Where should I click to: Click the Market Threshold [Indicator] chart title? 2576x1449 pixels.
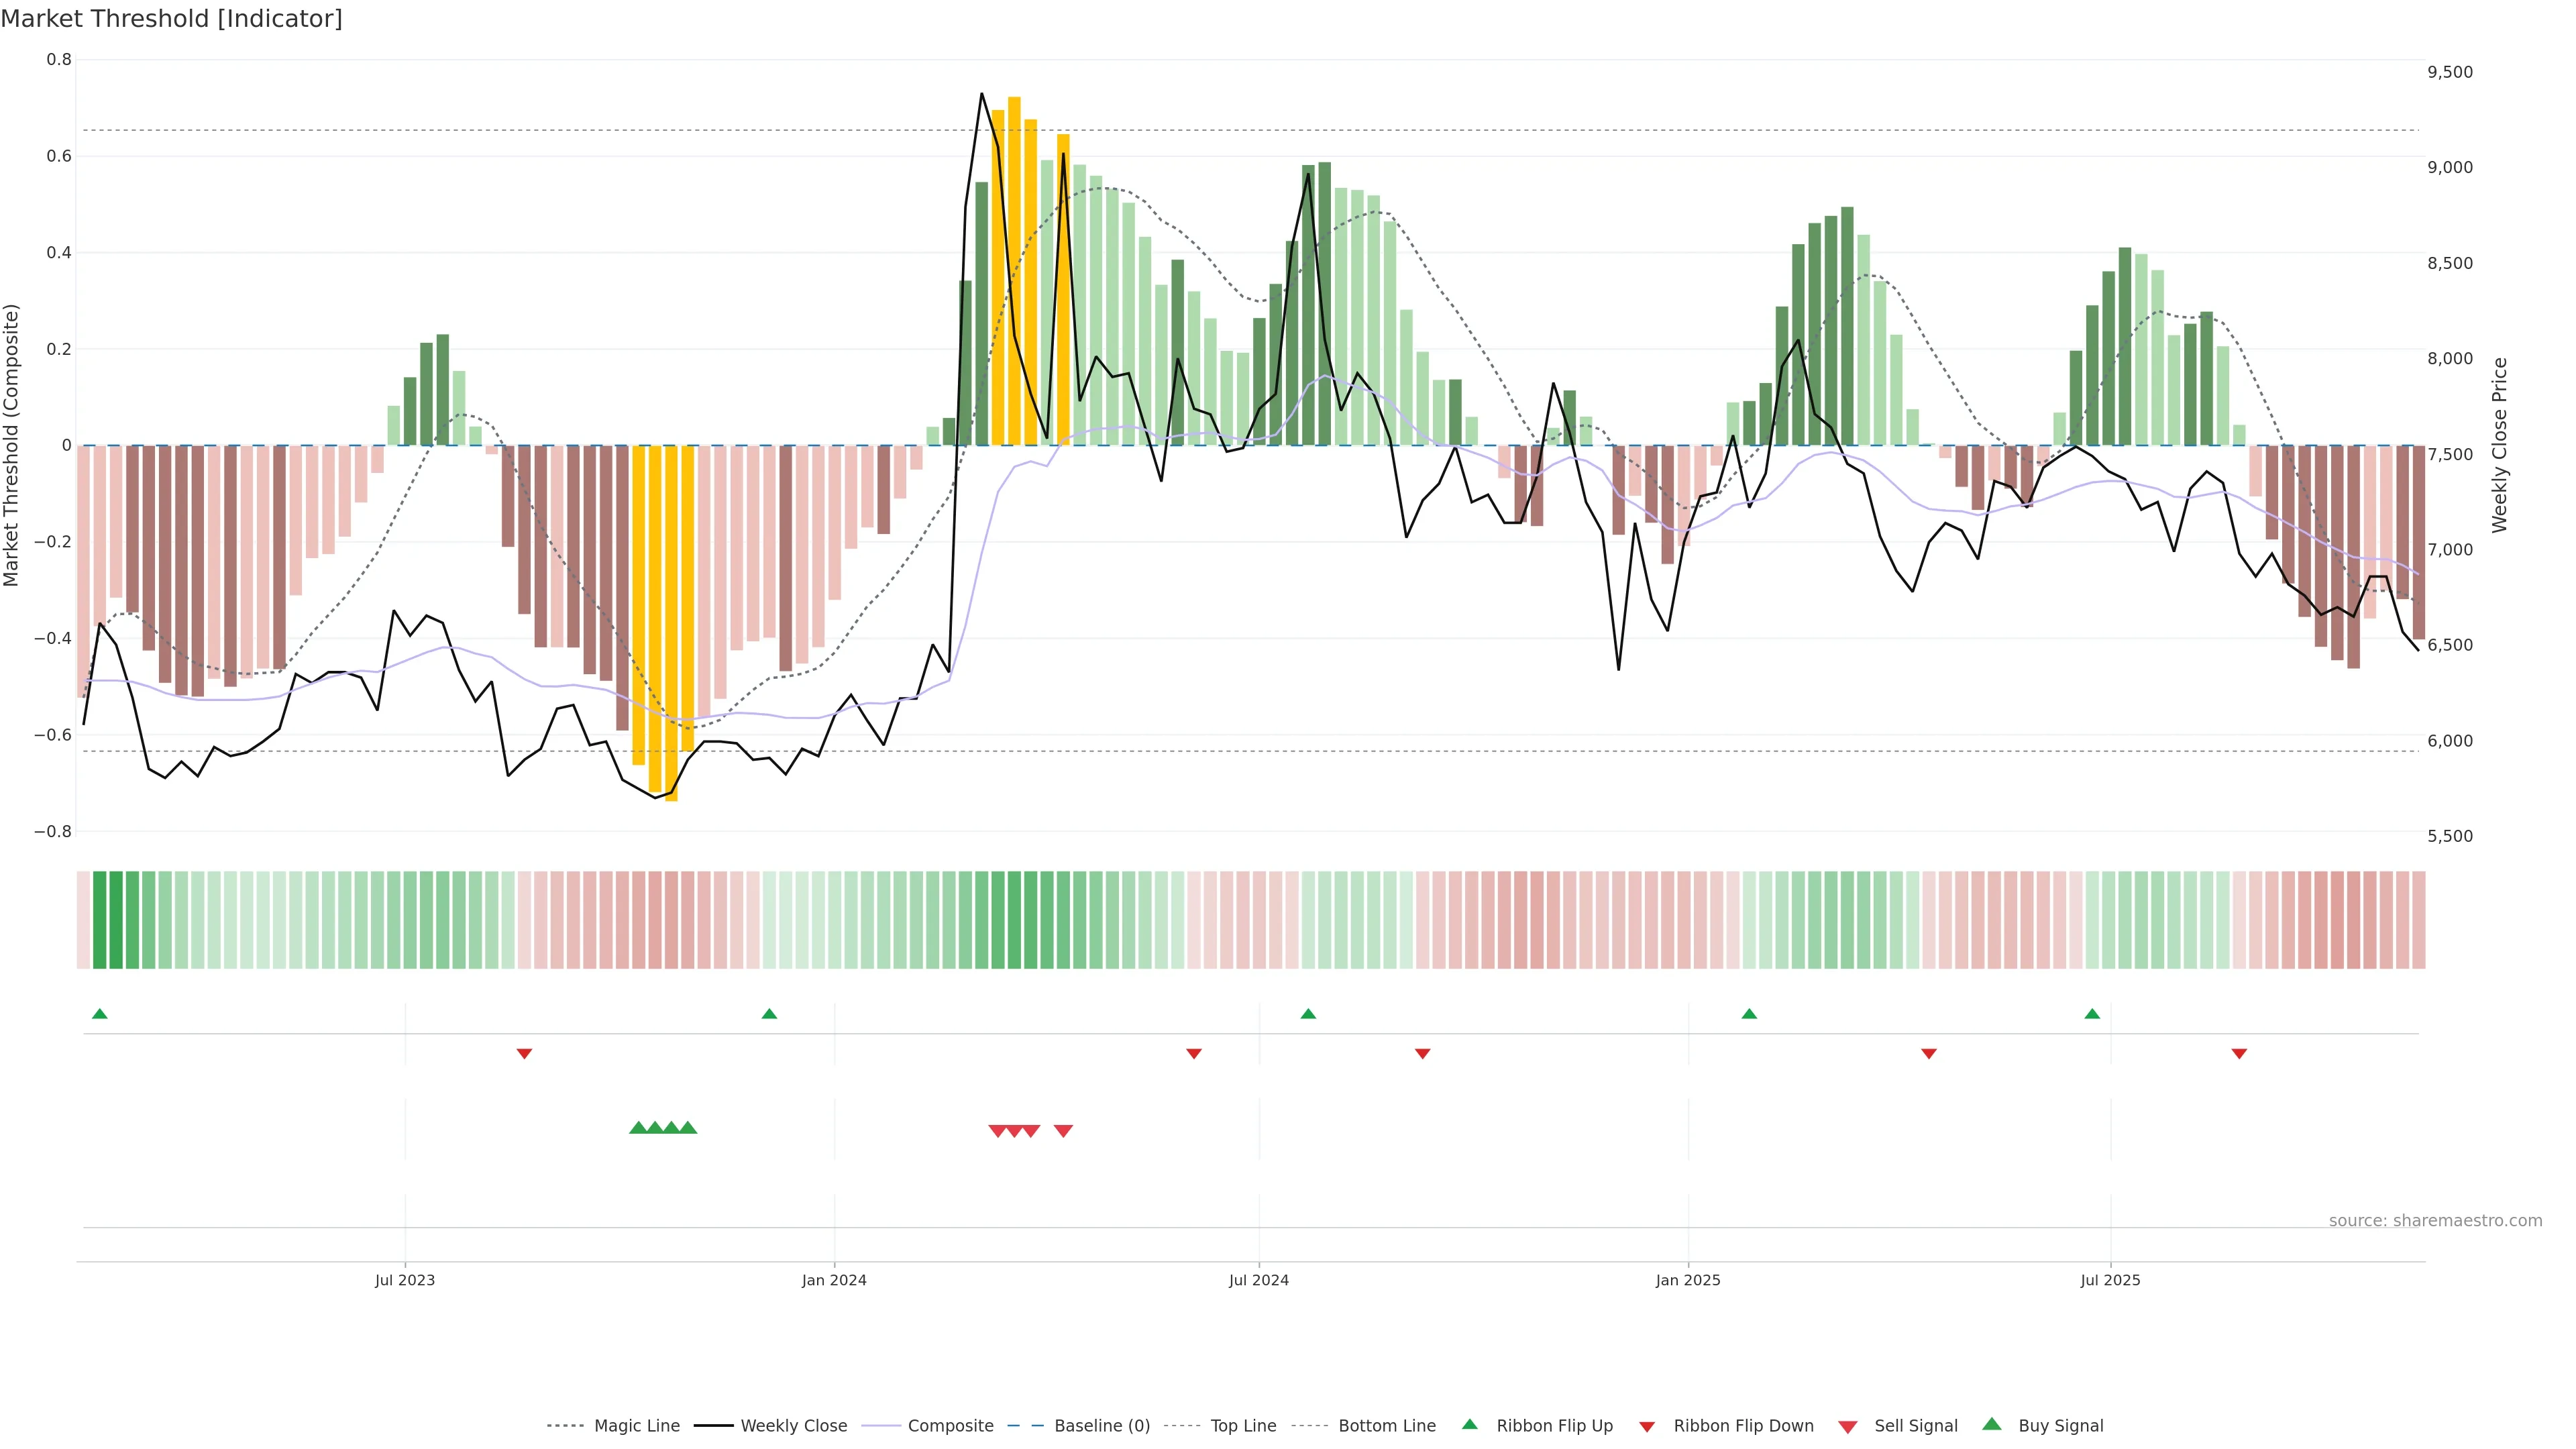point(171,19)
